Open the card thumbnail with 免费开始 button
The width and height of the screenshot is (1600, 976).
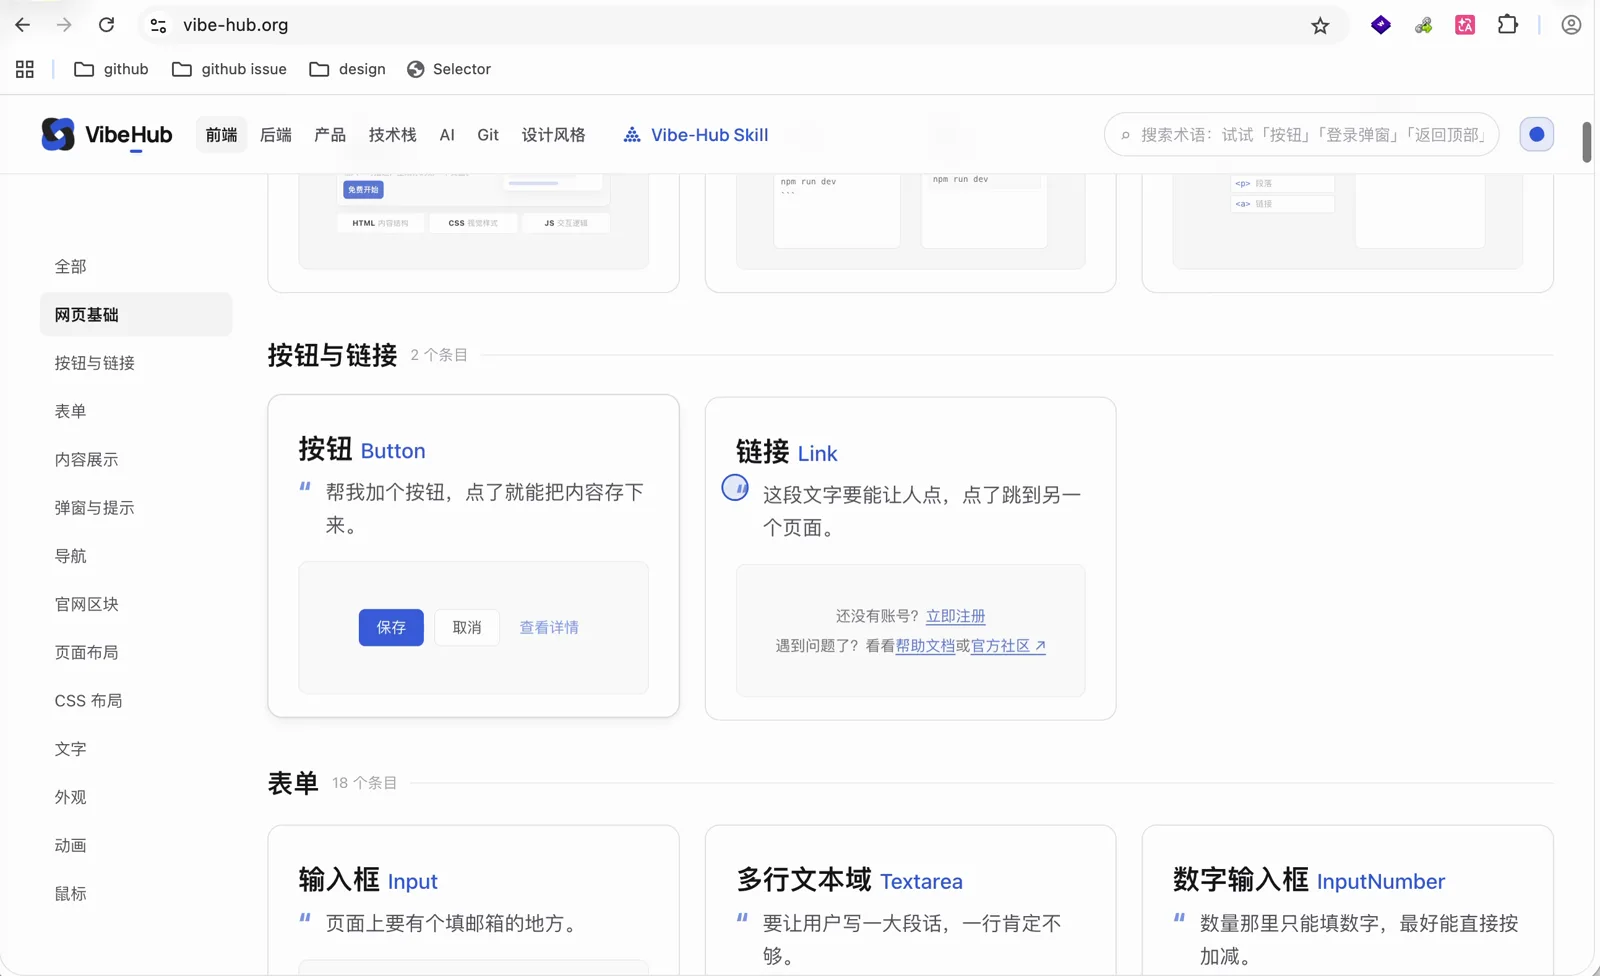click(474, 221)
